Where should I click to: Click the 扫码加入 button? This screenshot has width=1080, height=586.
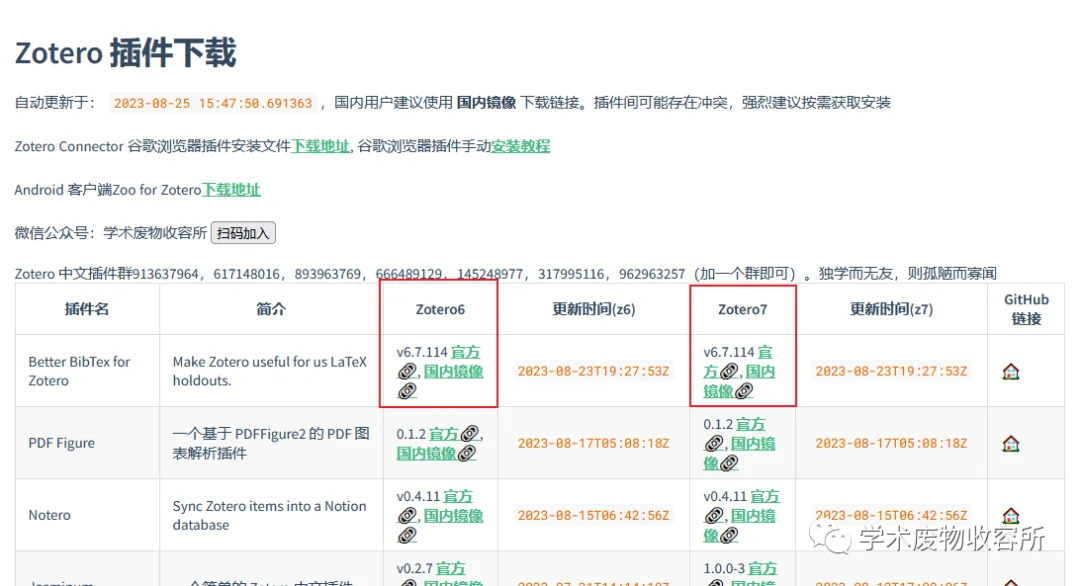243,233
